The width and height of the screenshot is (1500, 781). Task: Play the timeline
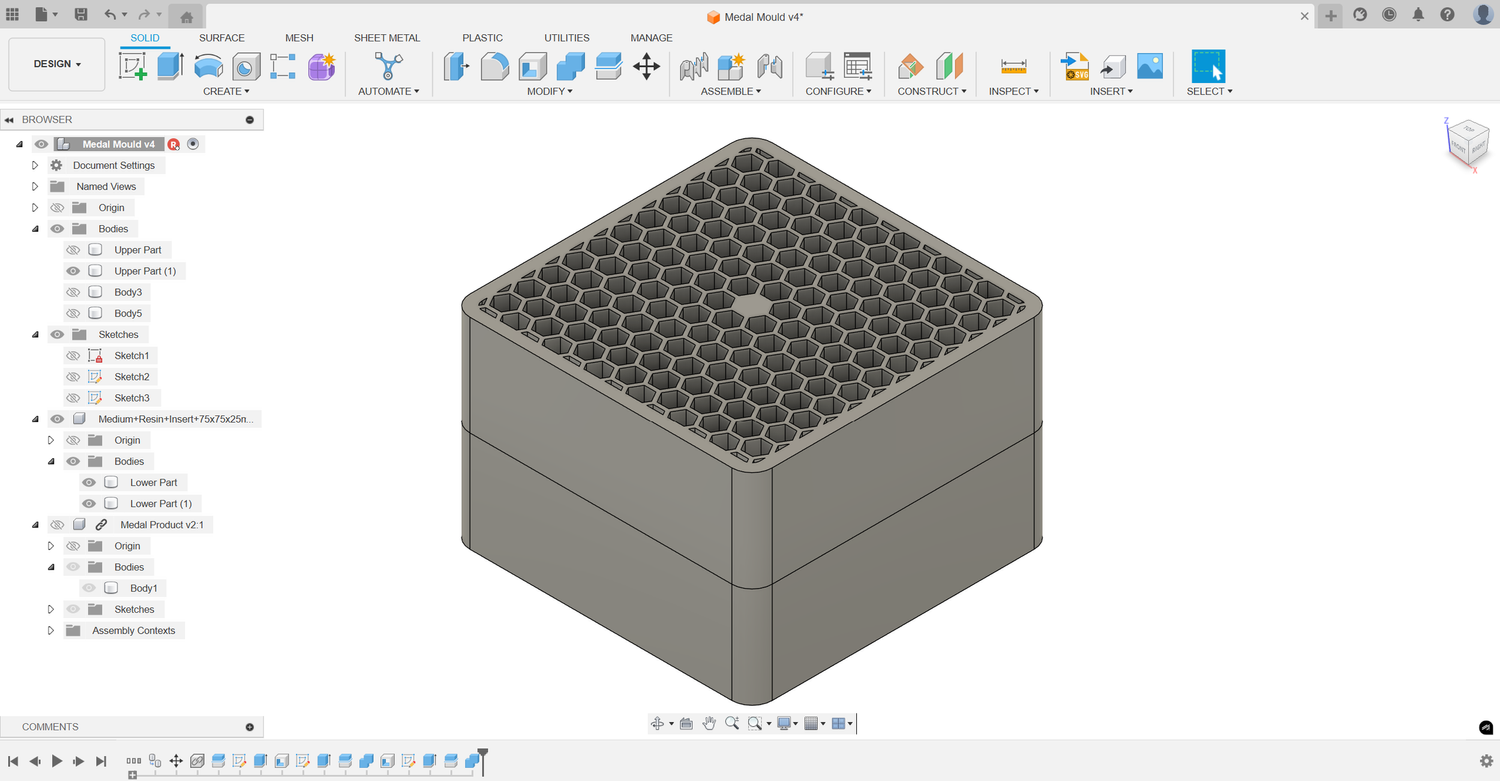tap(57, 761)
